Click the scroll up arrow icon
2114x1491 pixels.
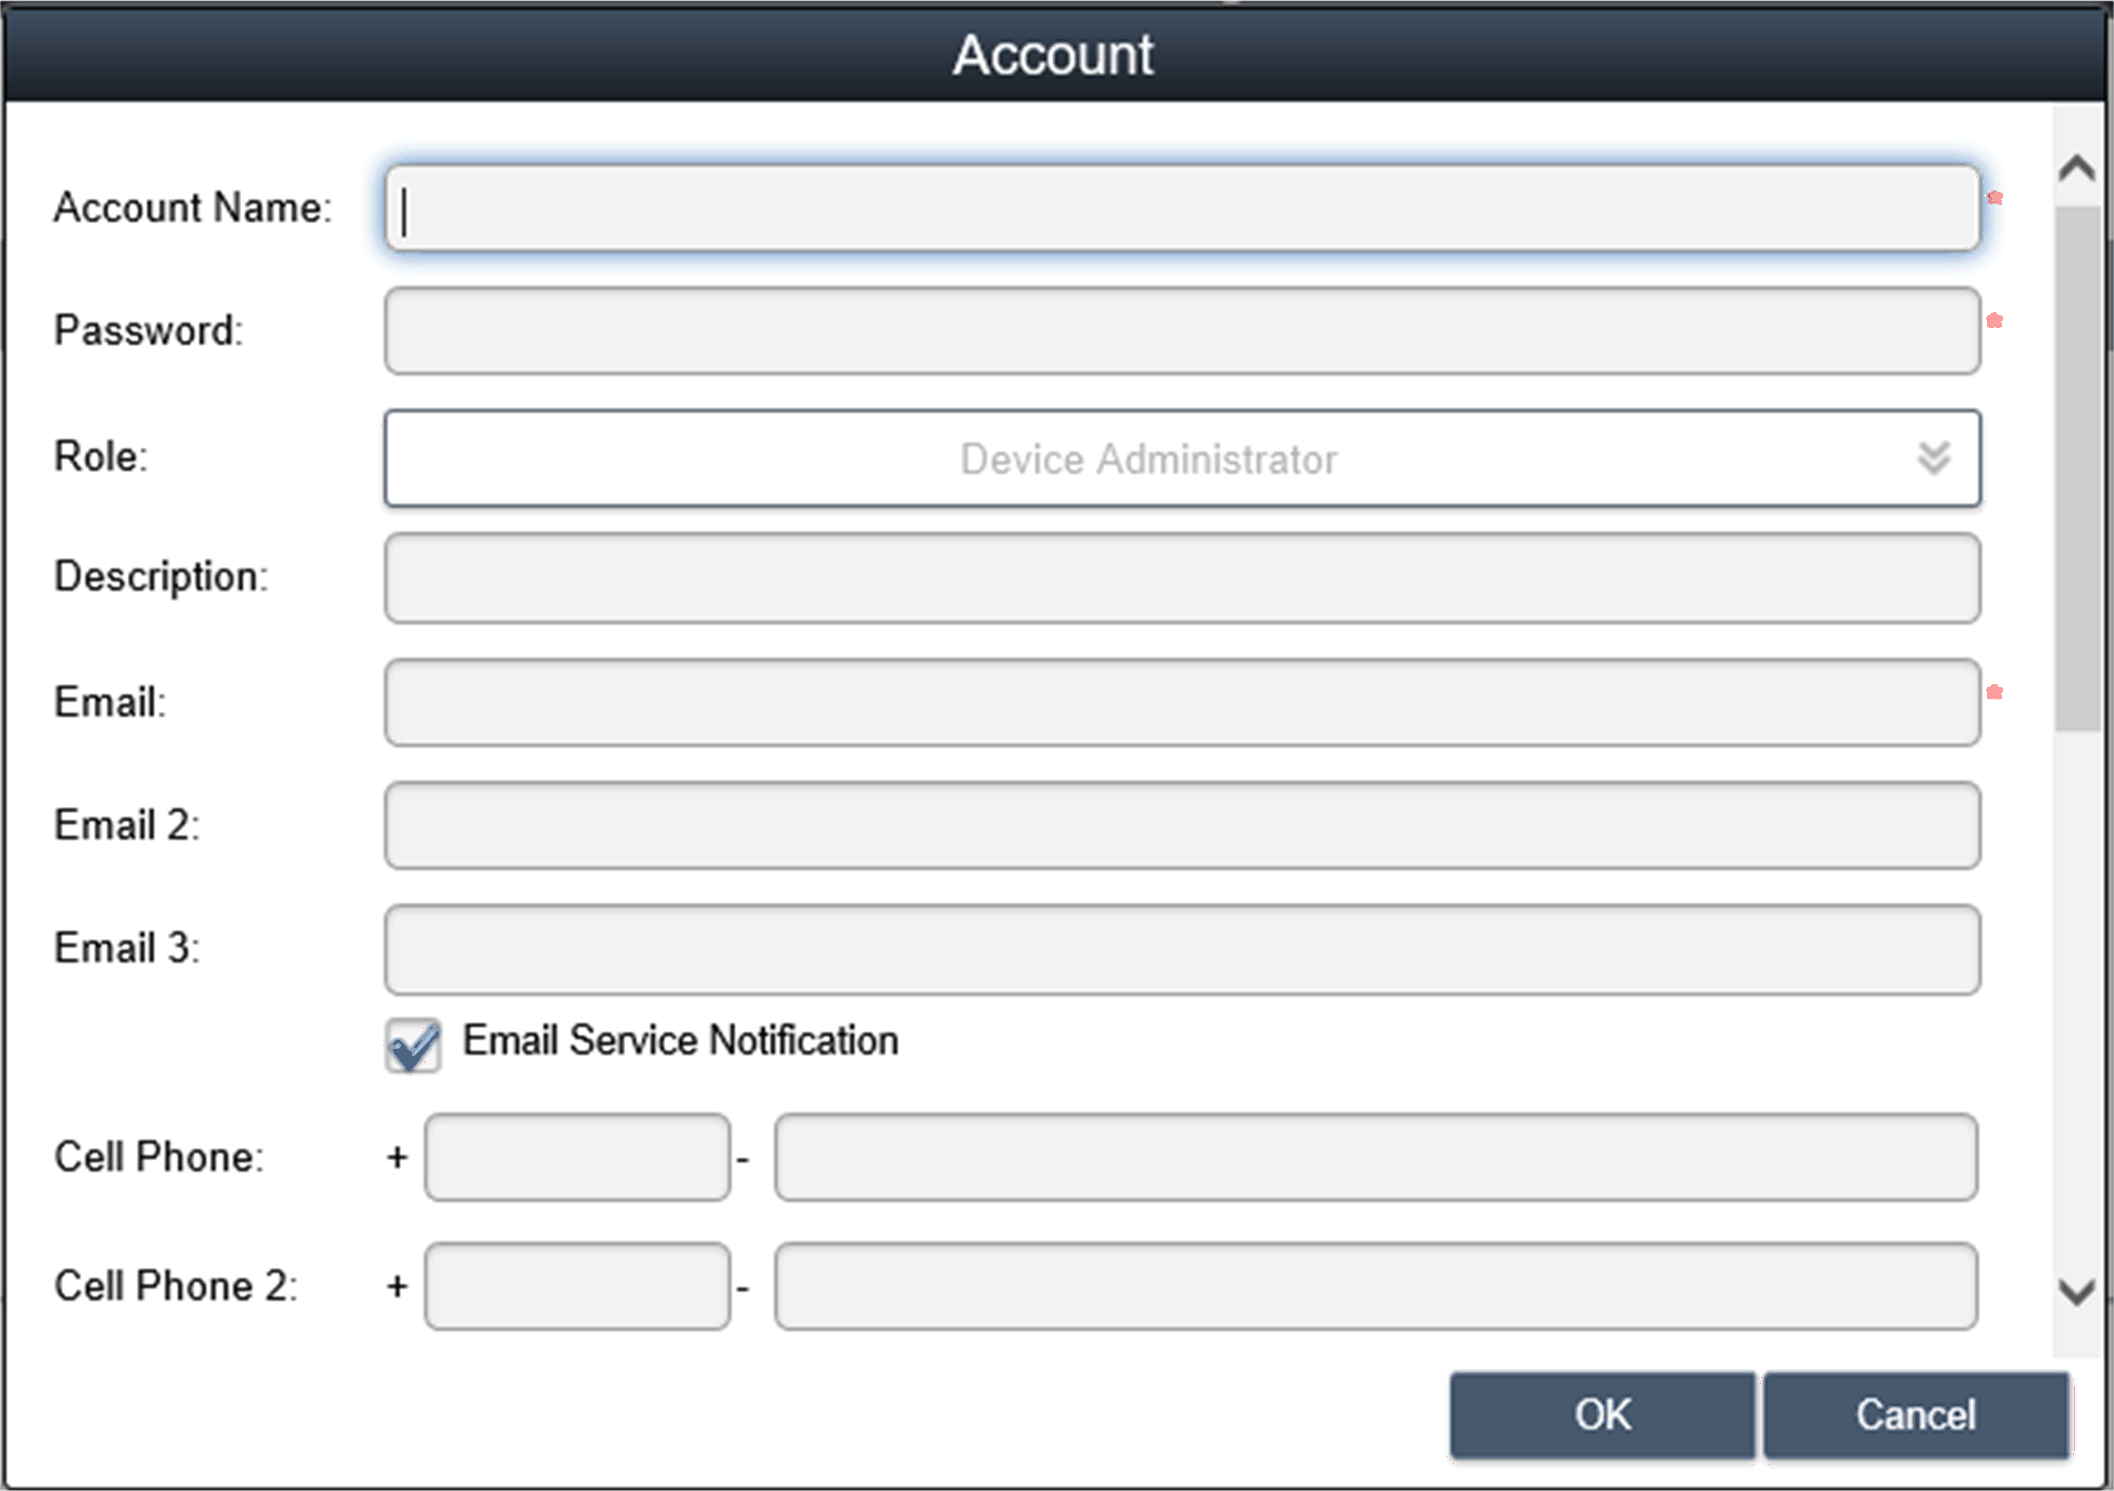point(2076,168)
